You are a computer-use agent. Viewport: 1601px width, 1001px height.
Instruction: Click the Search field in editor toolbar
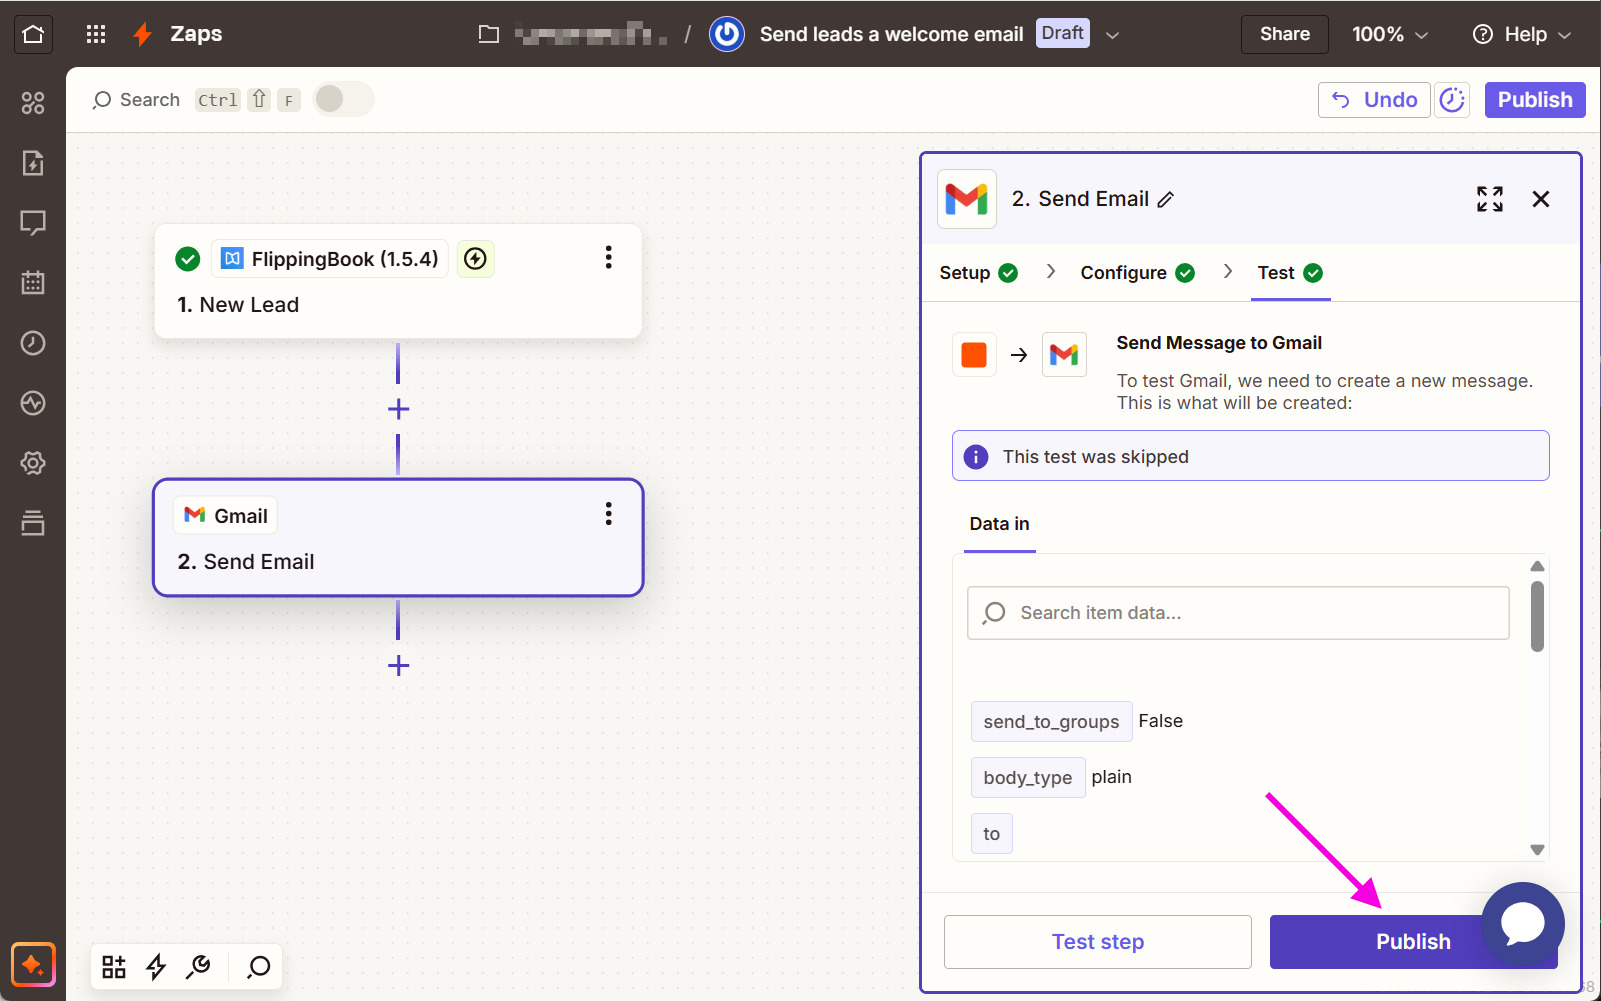[x=137, y=100]
